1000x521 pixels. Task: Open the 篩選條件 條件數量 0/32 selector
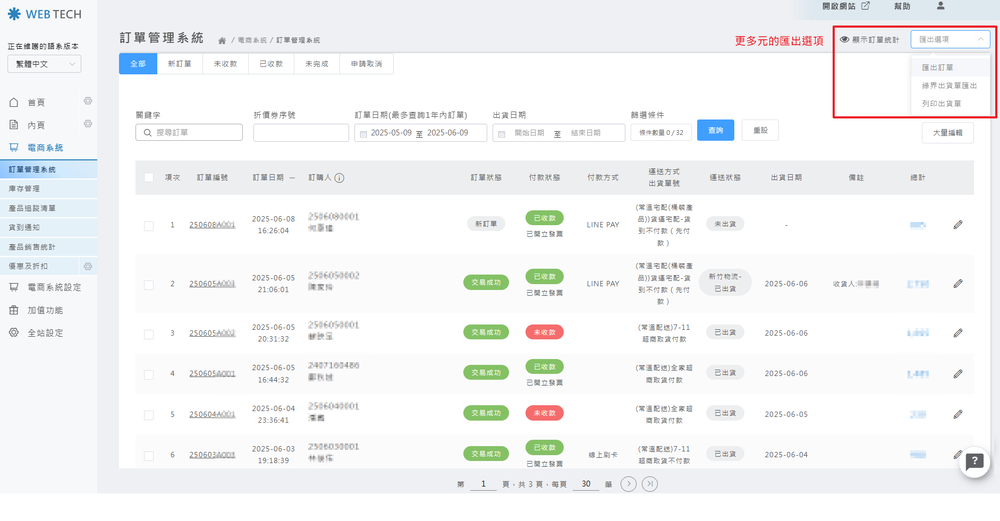[x=661, y=133]
